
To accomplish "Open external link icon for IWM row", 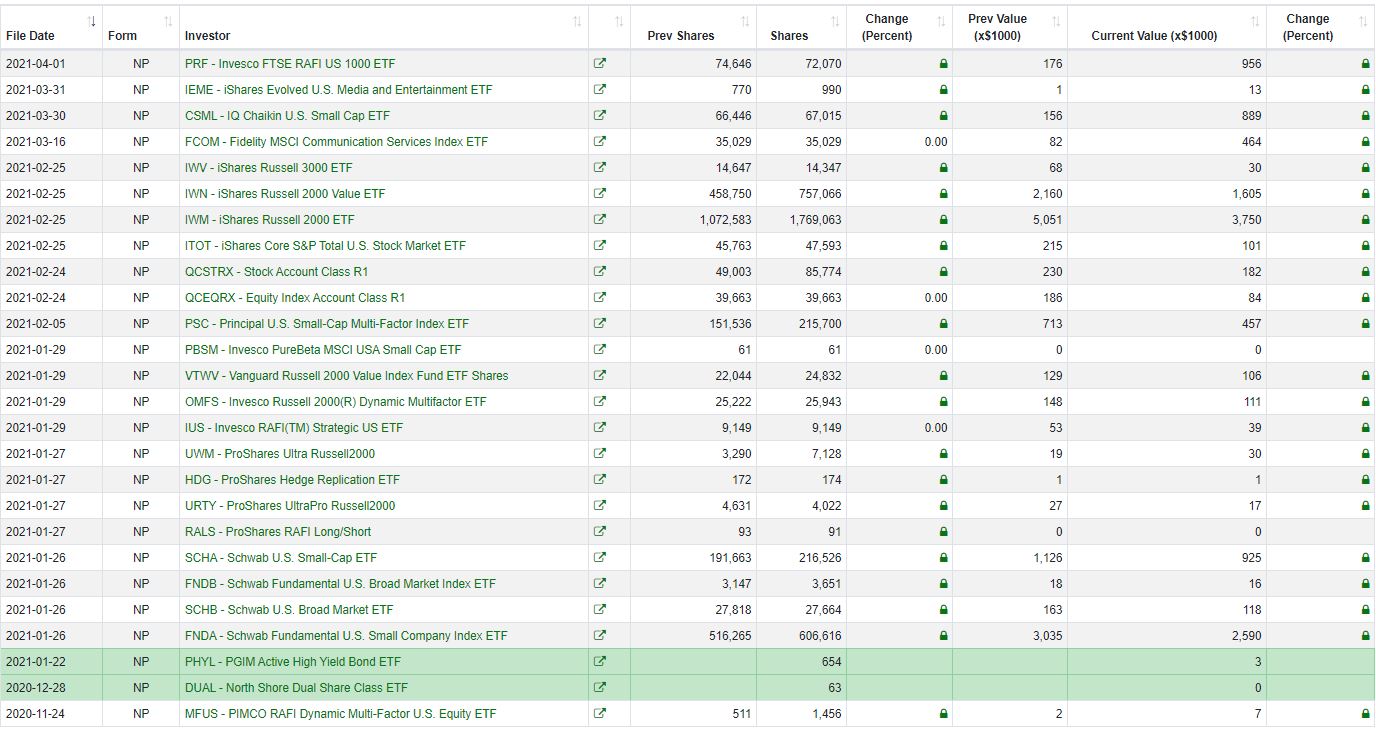I will click(600, 220).
